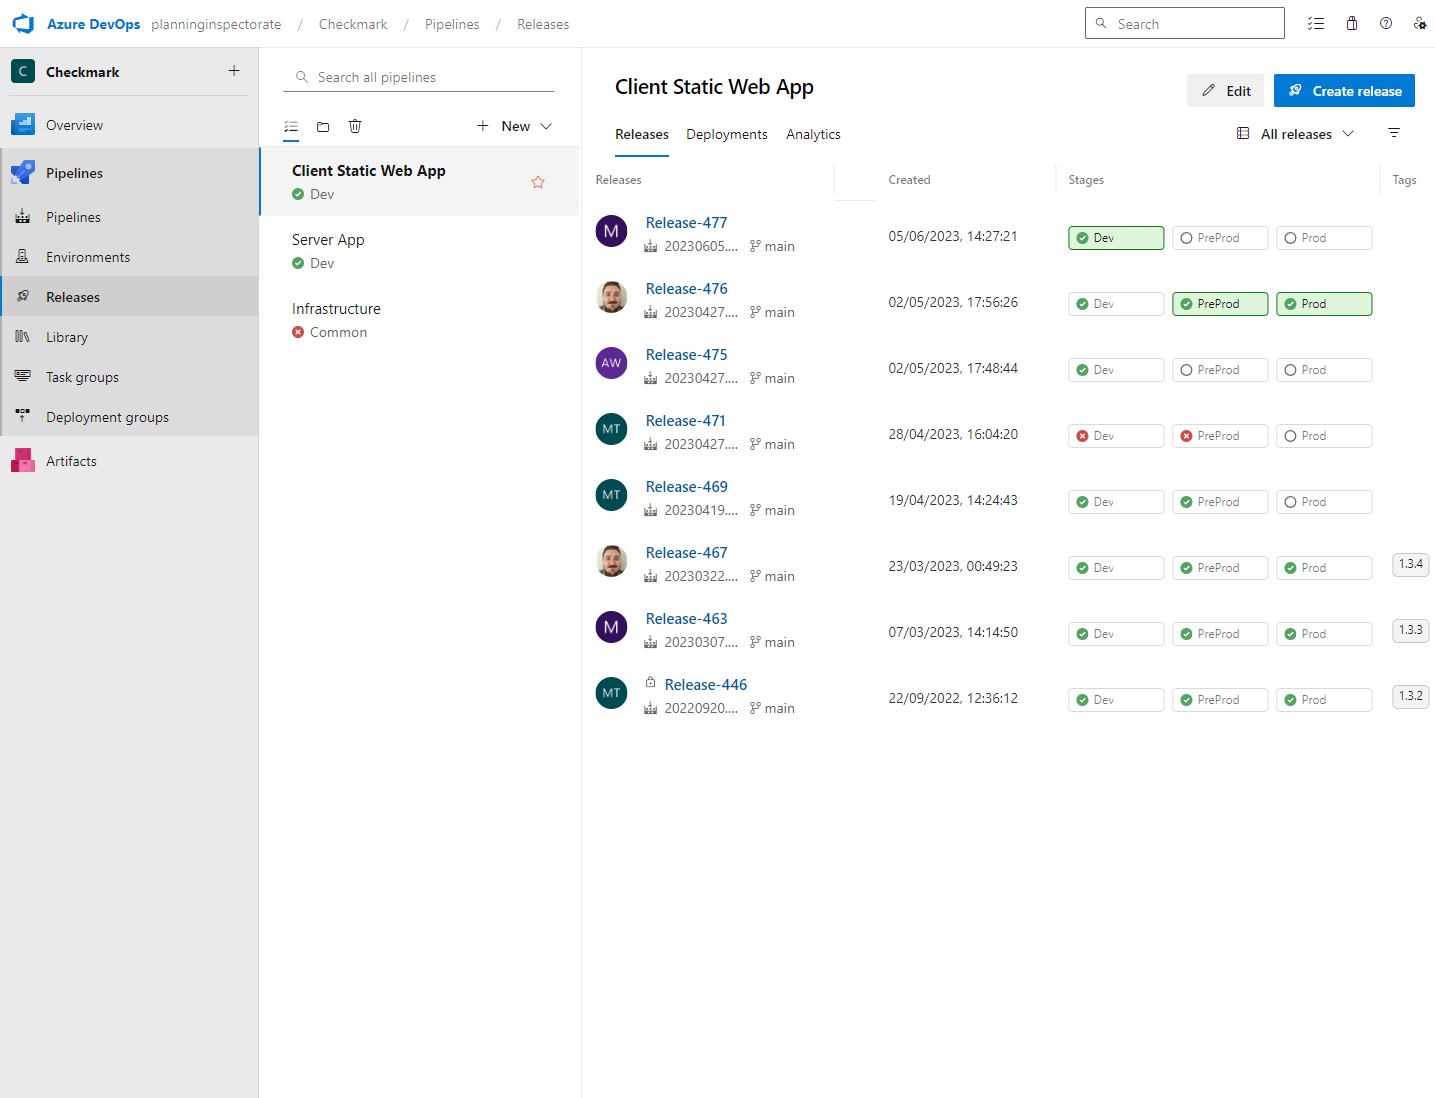Click the Edit button

coord(1226,90)
